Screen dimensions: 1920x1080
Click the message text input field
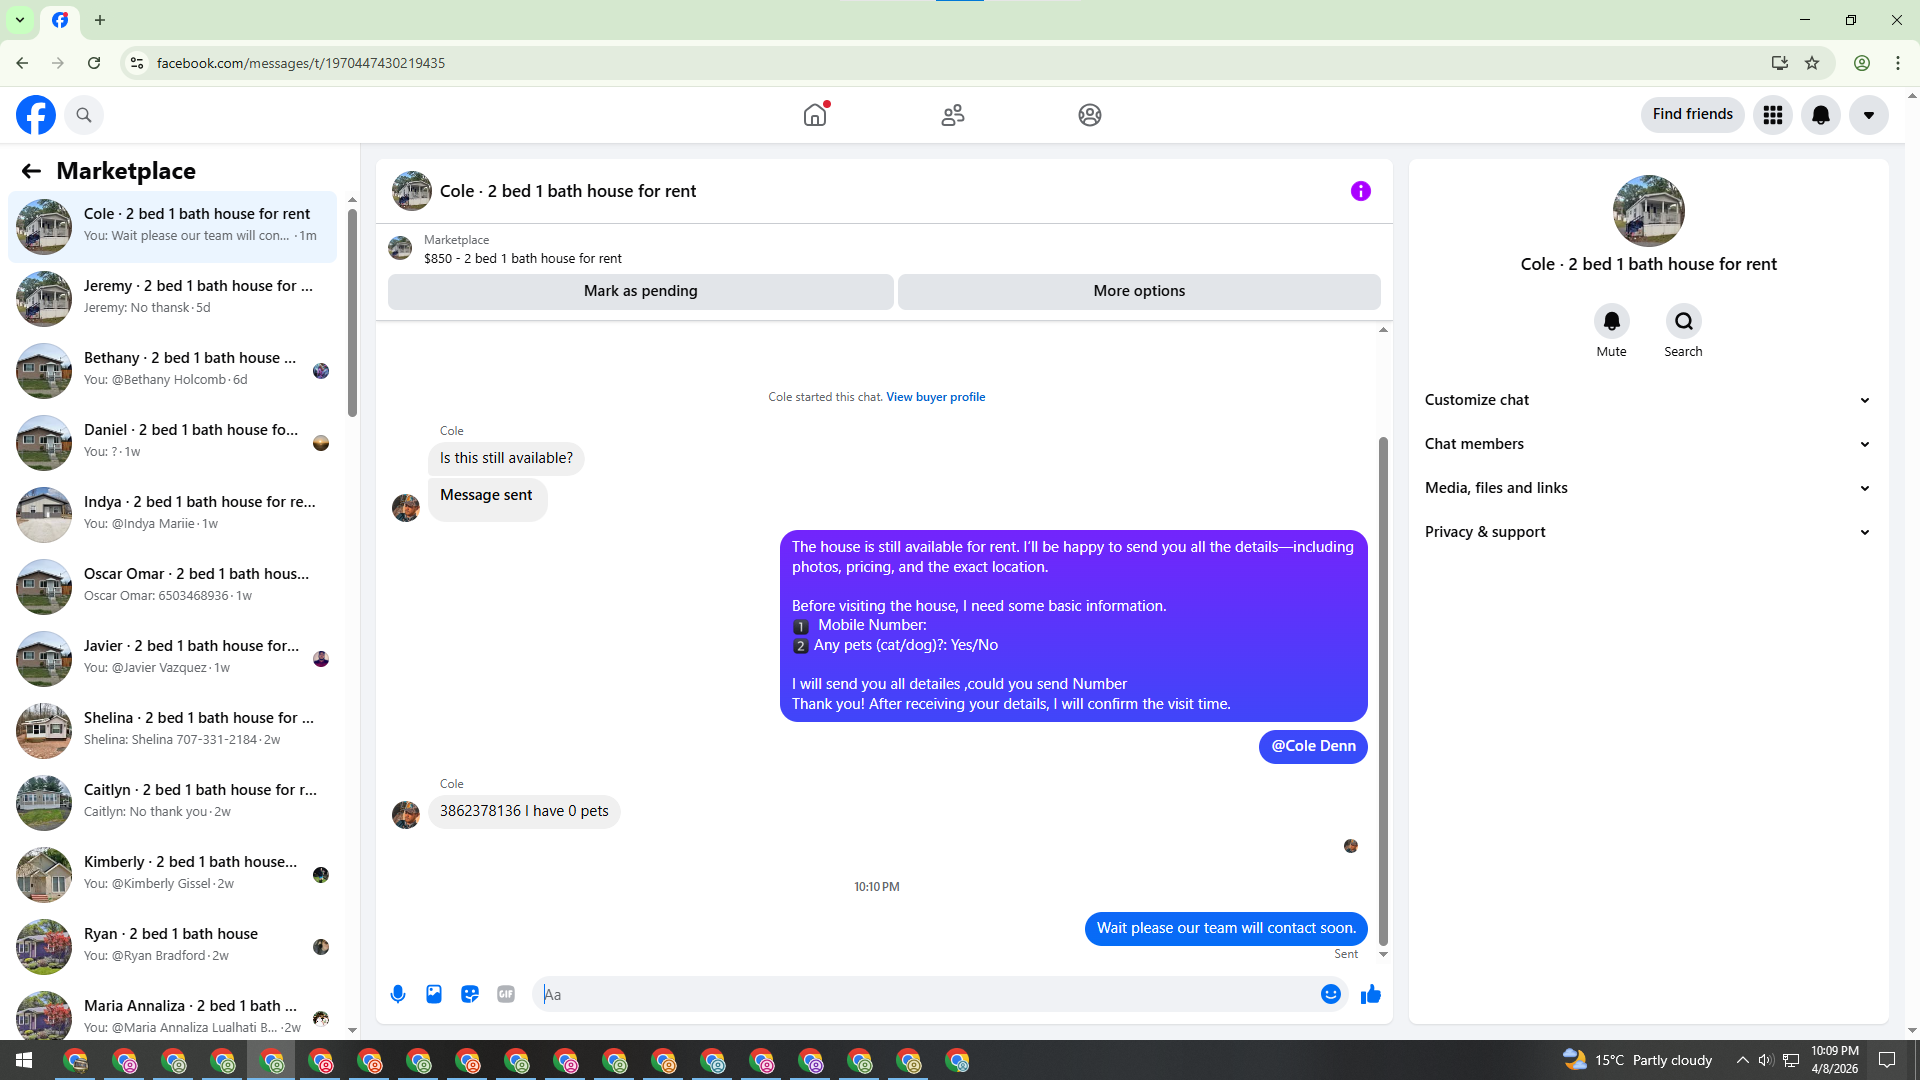point(925,994)
